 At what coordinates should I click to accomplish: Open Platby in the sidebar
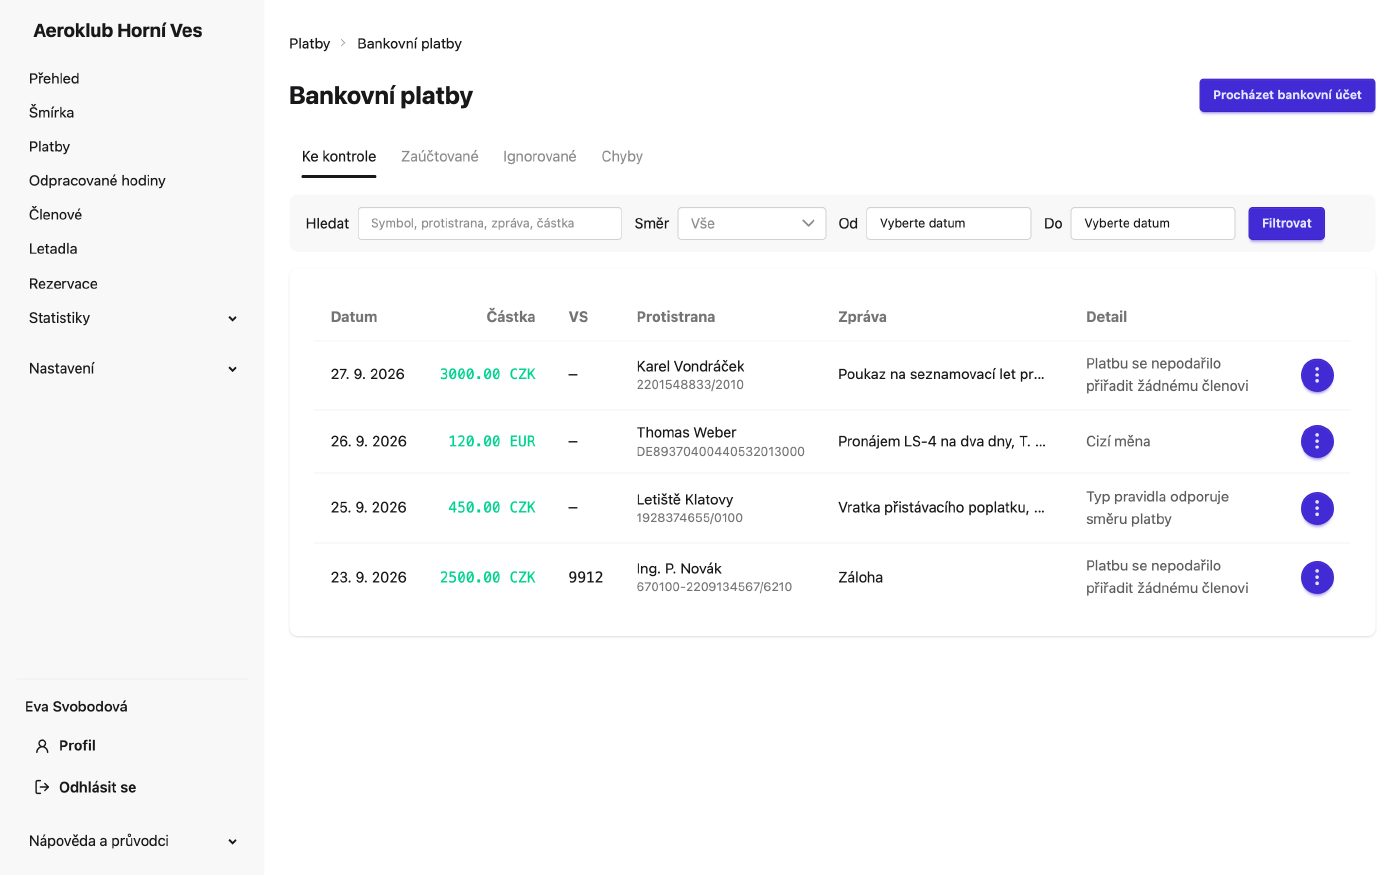point(50,146)
